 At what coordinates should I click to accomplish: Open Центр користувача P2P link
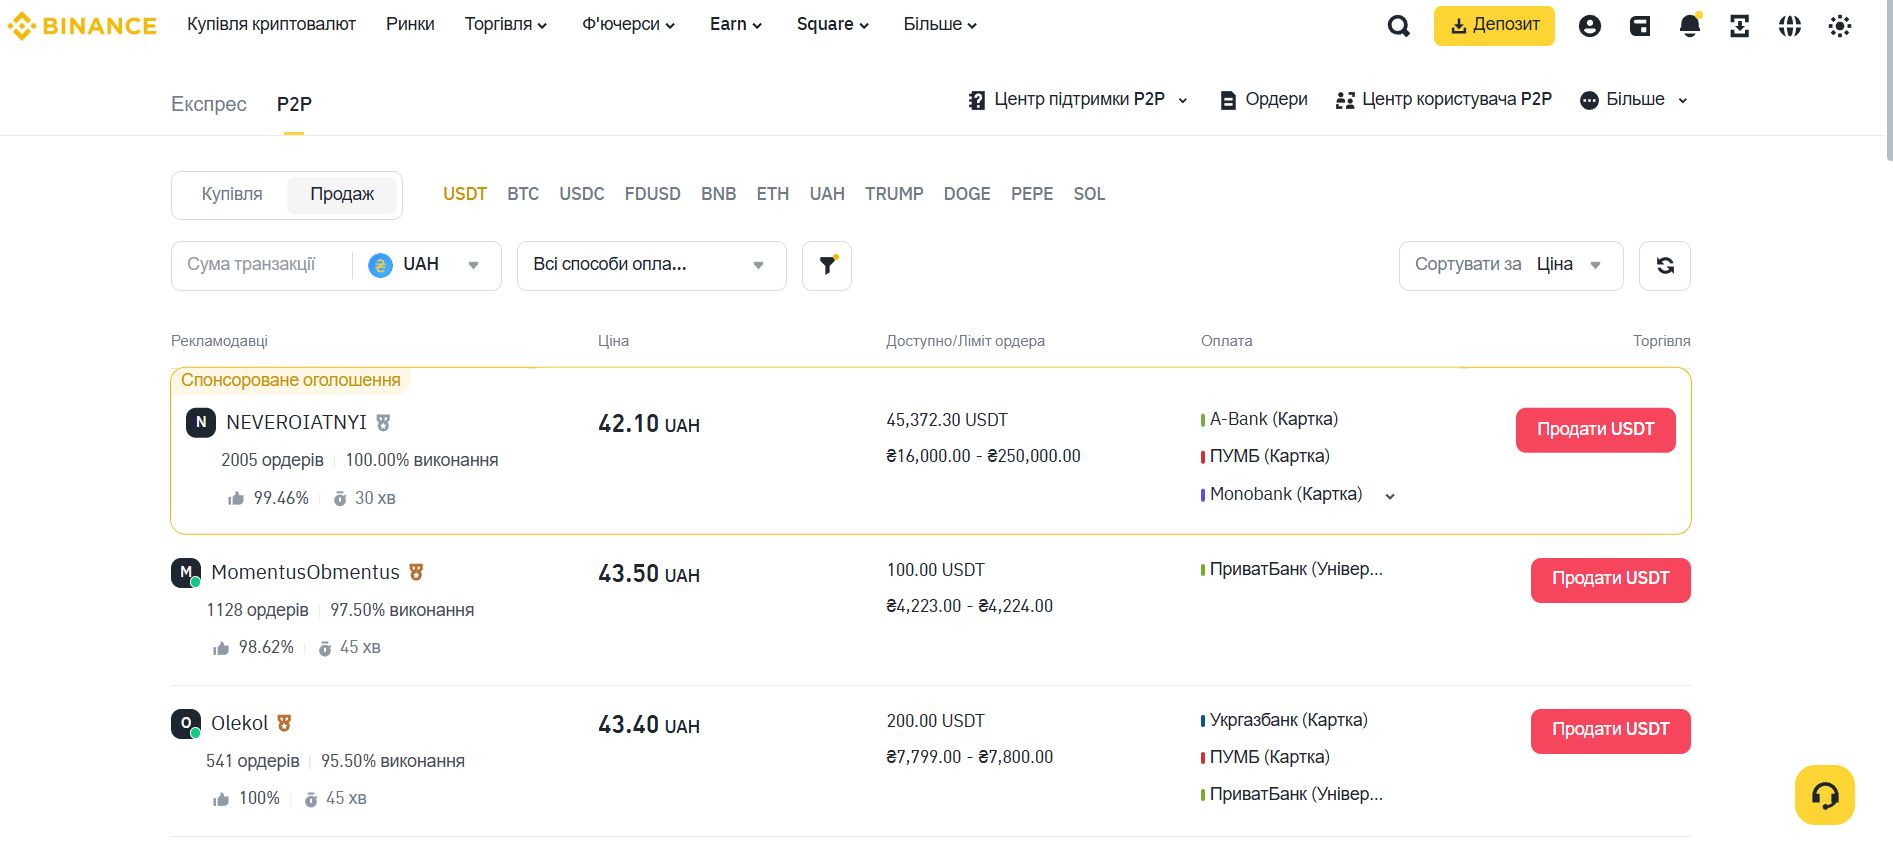1444,100
